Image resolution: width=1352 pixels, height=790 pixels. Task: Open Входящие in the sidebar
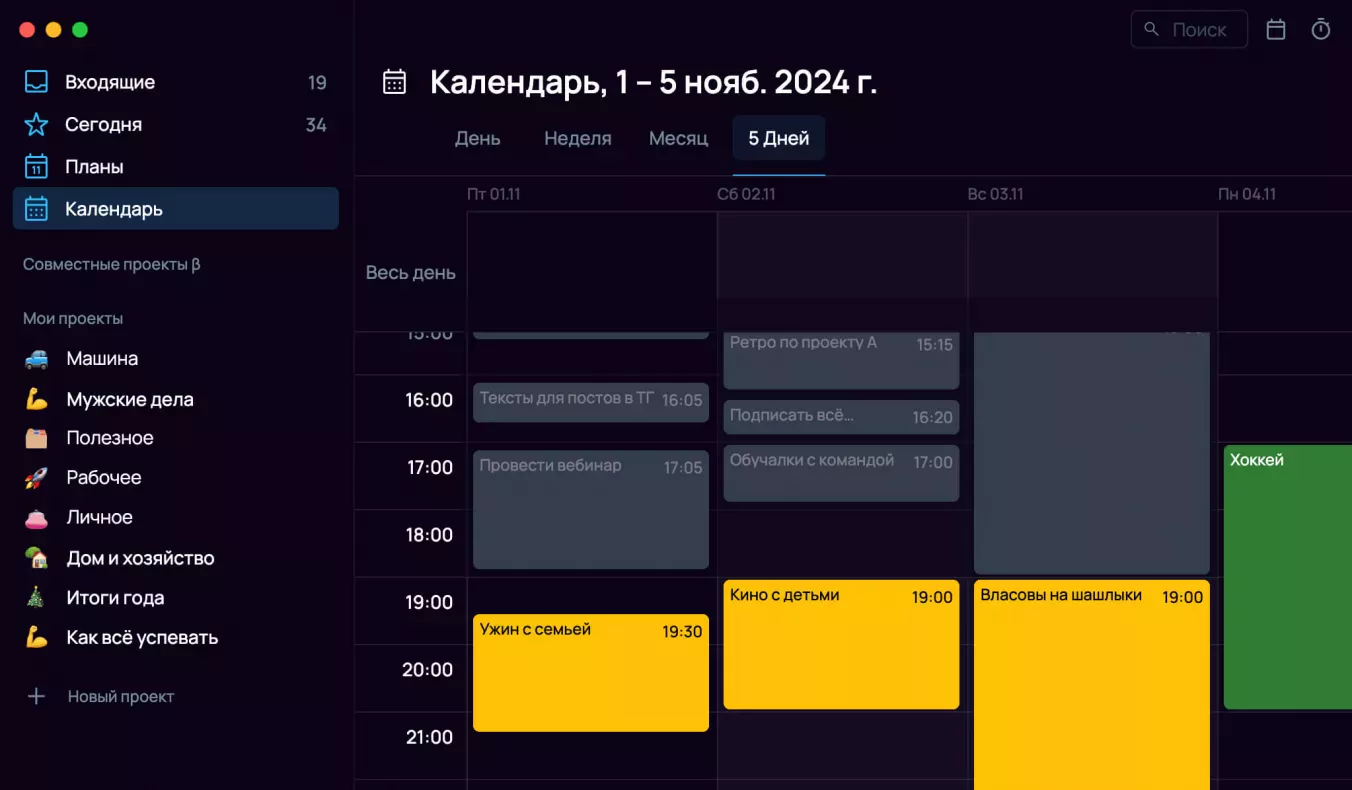[x=176, y=82]
